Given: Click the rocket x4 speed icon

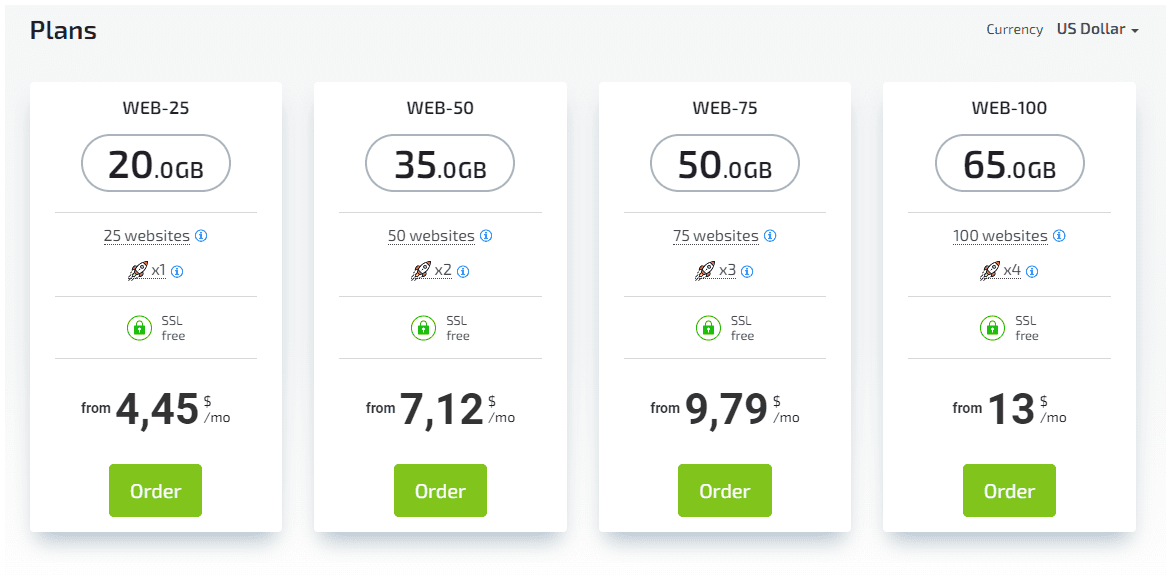Looking at the screenshot, I should pyautogui.click(x=990, y=270).
